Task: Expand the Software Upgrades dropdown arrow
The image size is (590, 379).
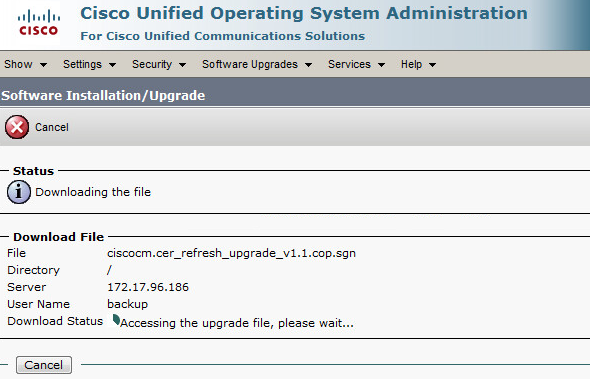Action: coord(309,65)
